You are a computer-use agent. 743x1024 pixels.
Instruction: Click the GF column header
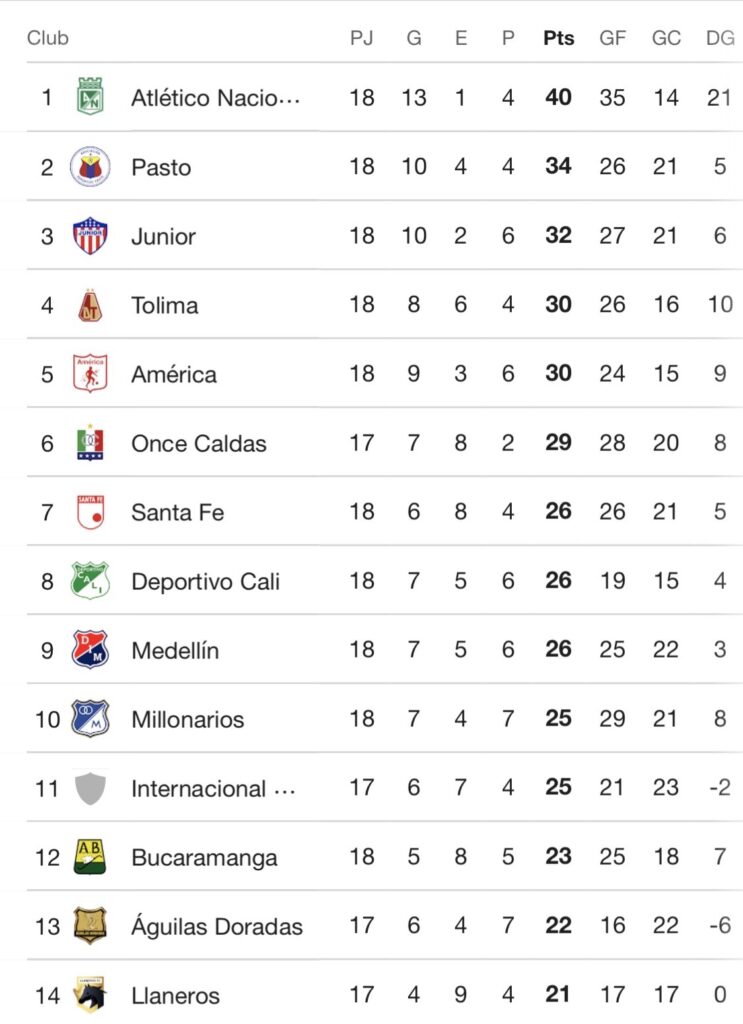(612, 38)
